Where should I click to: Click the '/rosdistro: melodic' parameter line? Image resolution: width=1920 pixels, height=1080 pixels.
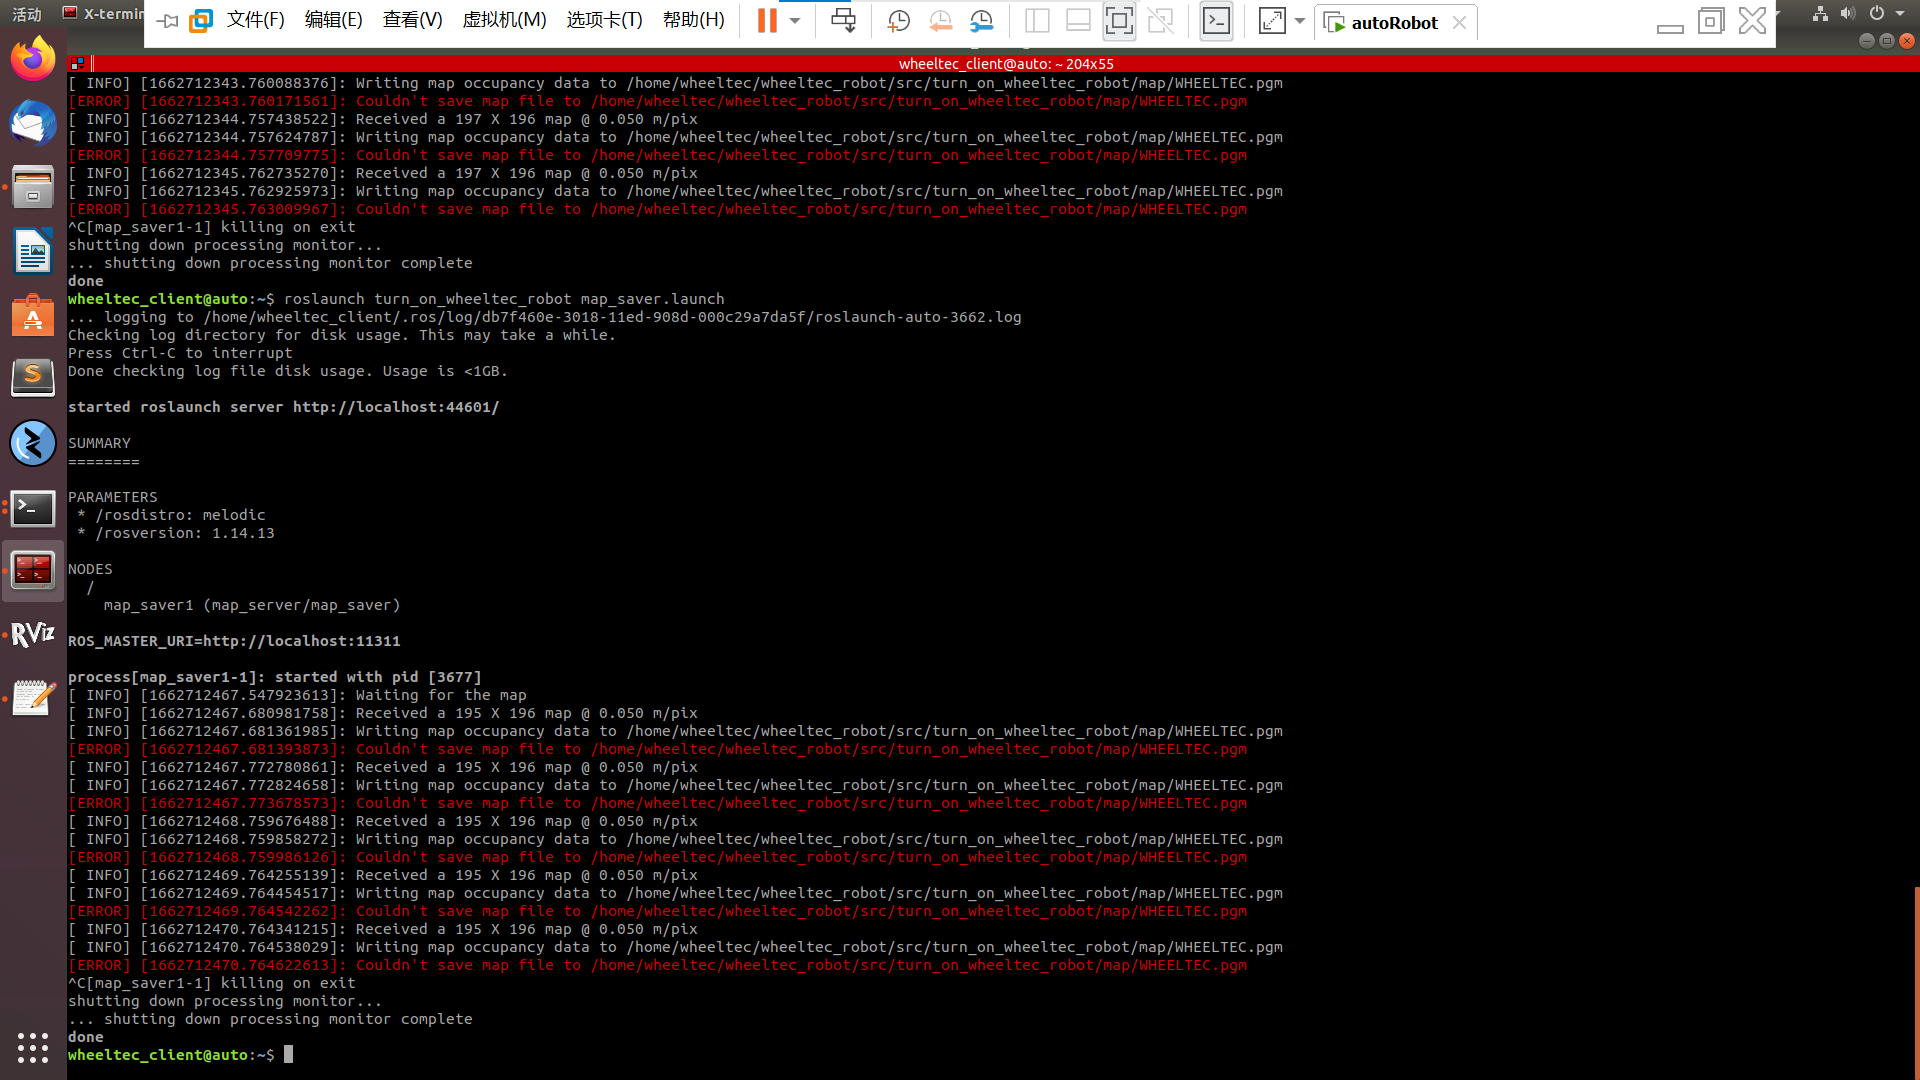(171, 515)
